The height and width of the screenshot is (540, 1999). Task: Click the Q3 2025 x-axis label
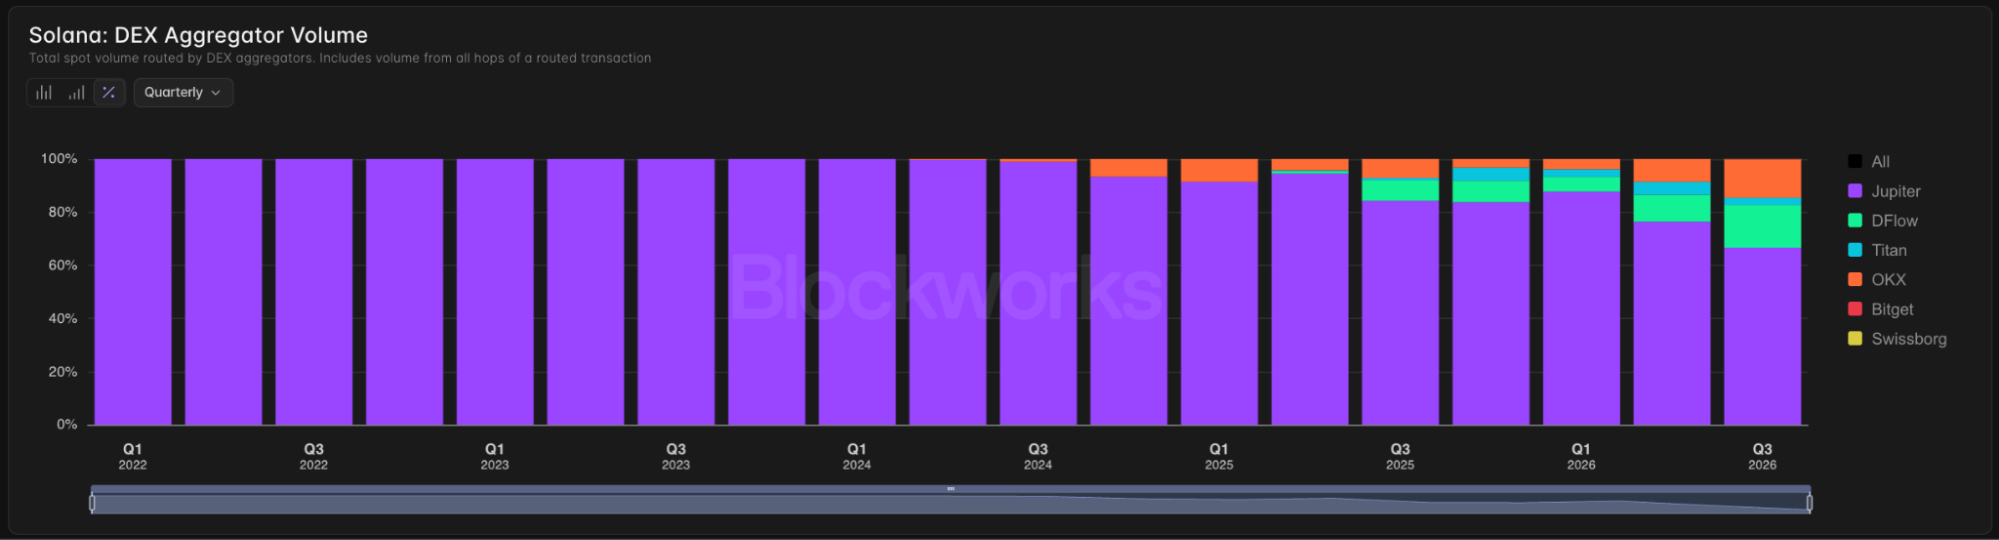coord(1400,456)
